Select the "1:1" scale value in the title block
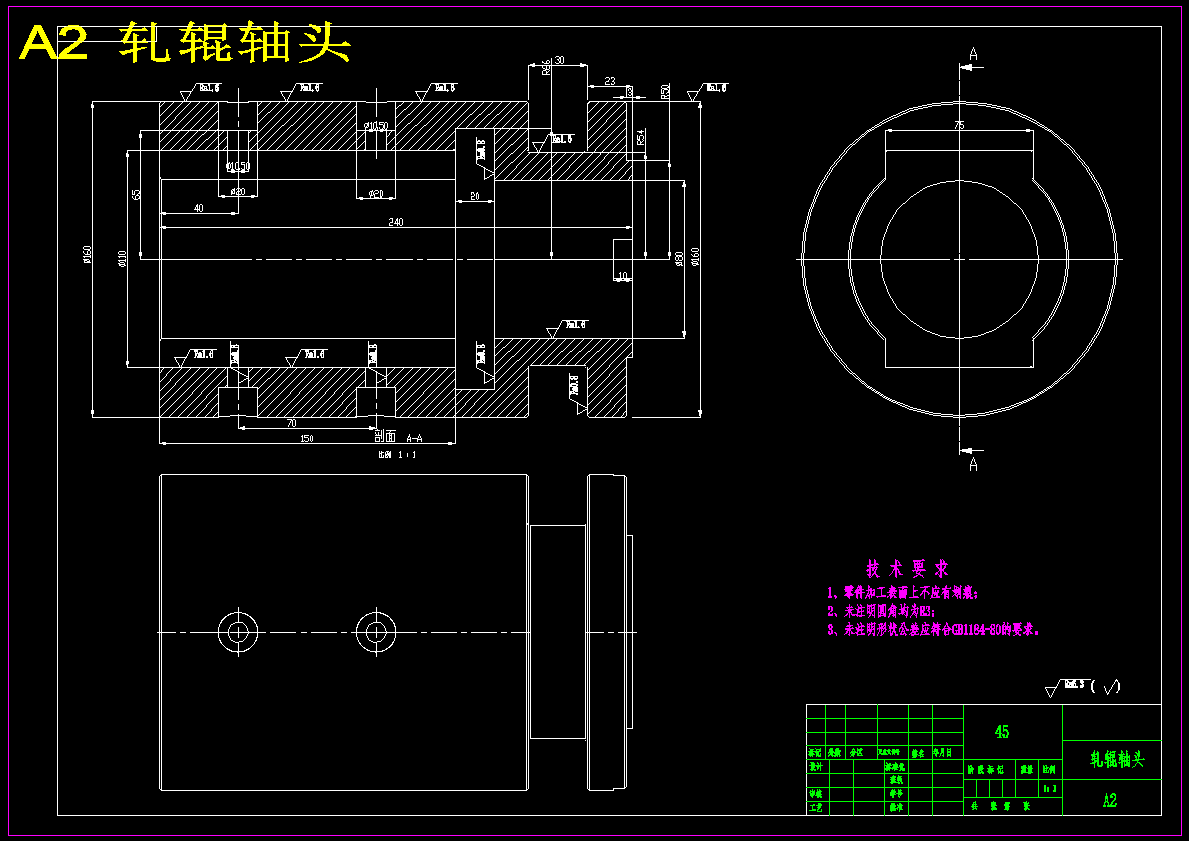This screenshot has height=841, width=1189. click(1050, 789)
